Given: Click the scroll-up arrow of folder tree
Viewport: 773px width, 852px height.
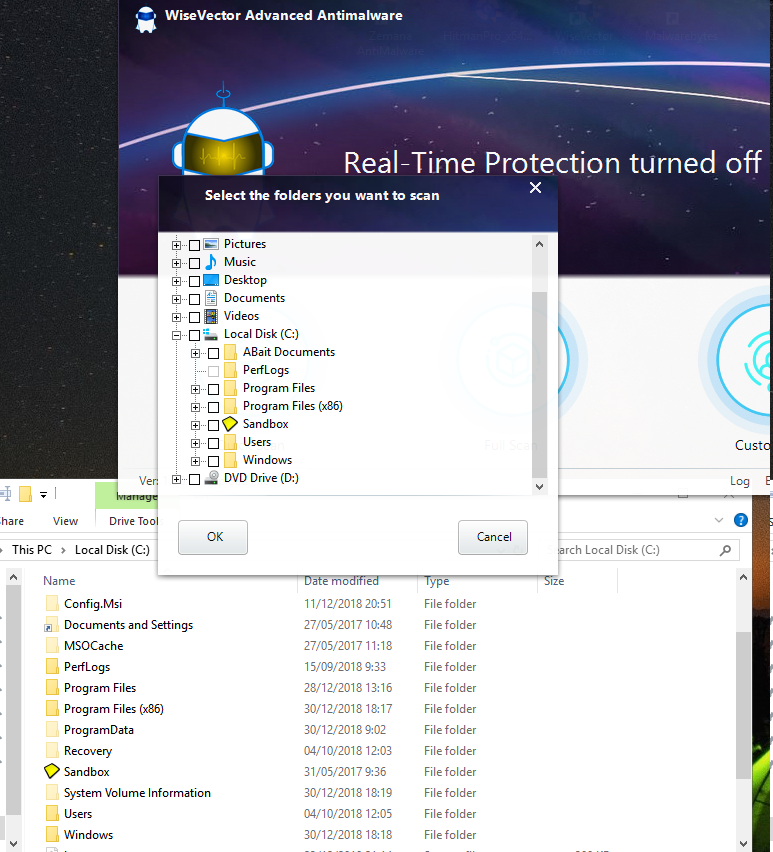Looking at the screenshot, I should tap(539, 245).
